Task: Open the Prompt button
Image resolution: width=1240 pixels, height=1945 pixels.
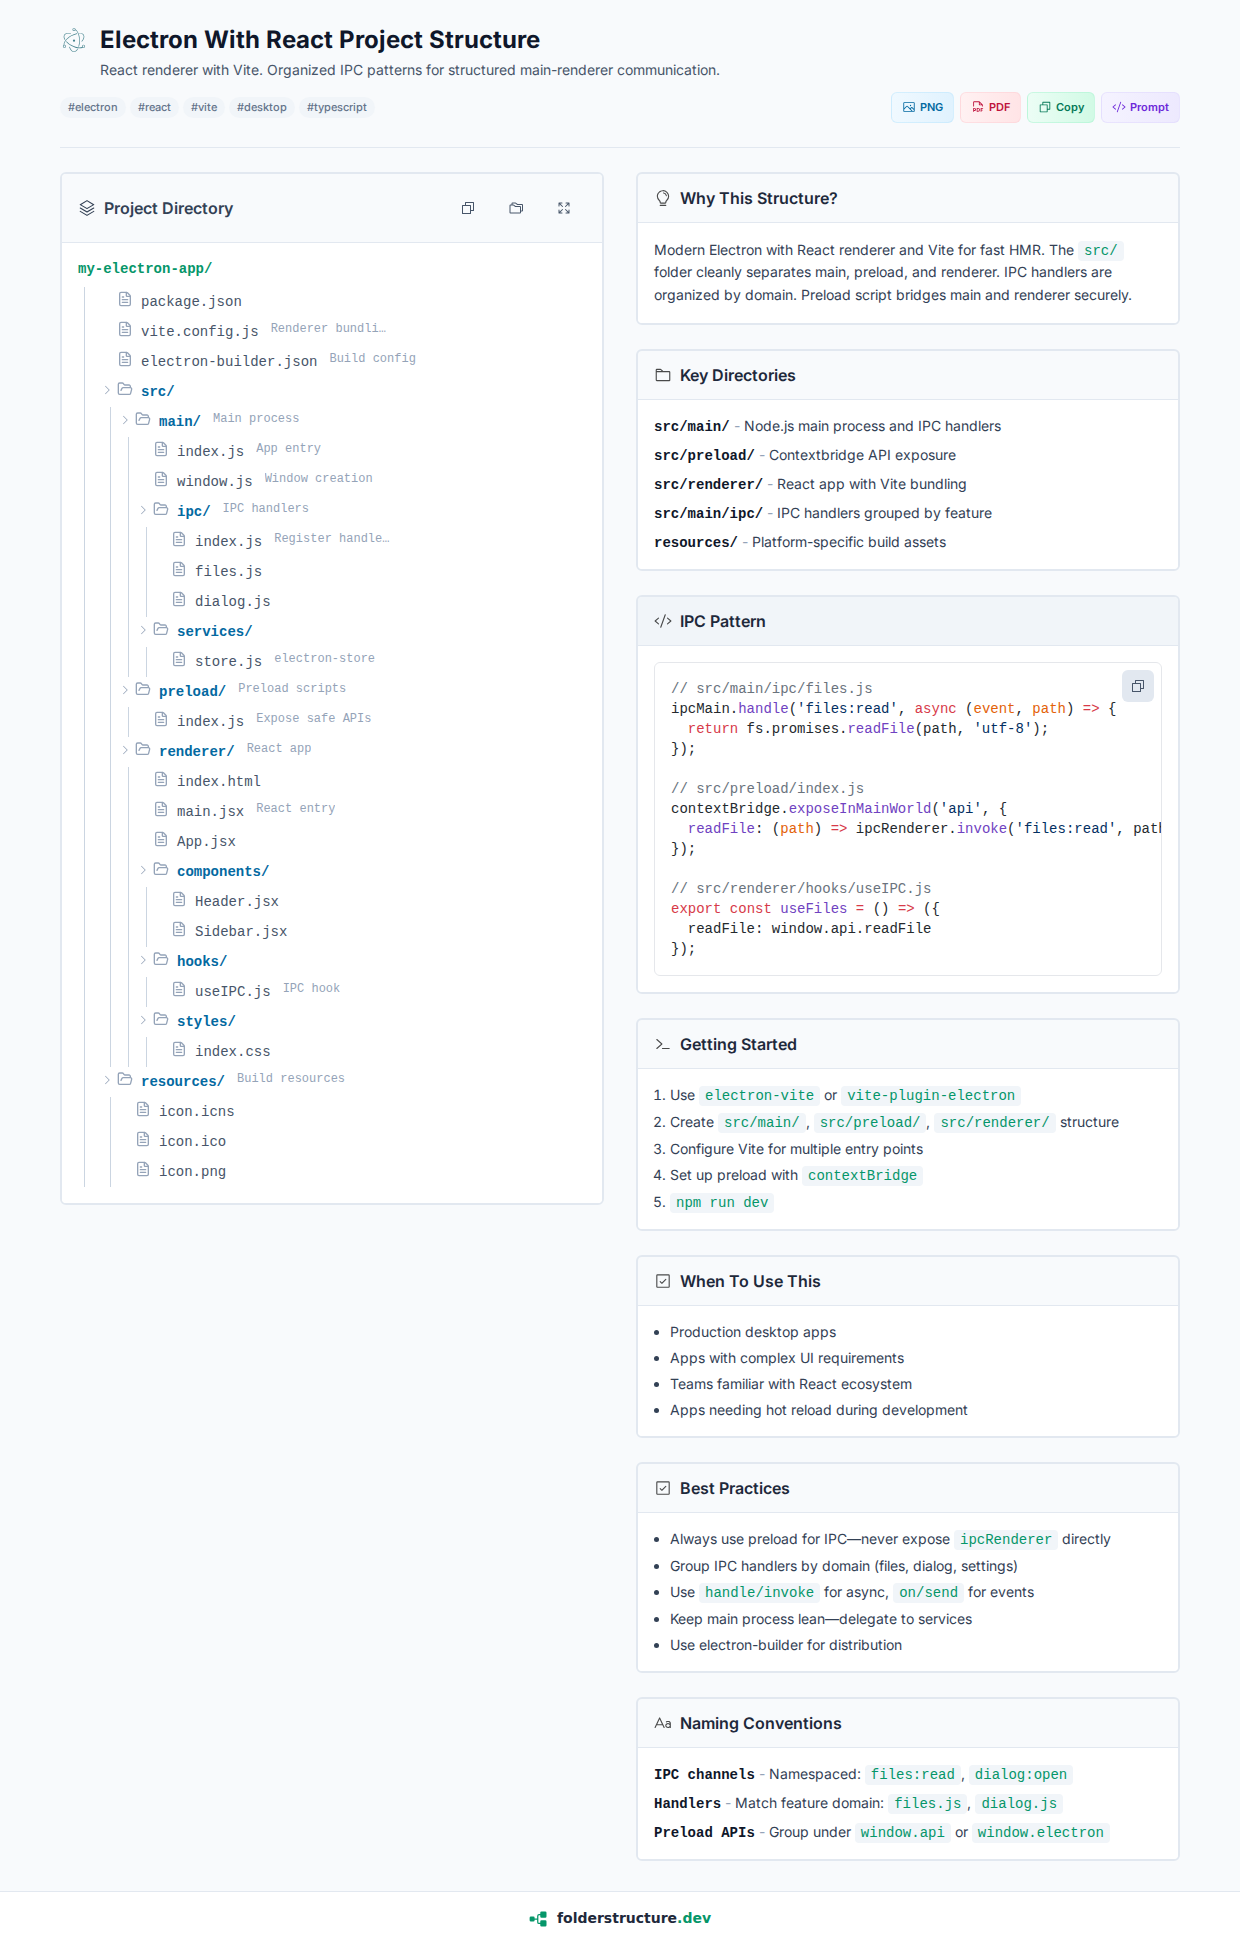Action: coord(1140,107)
